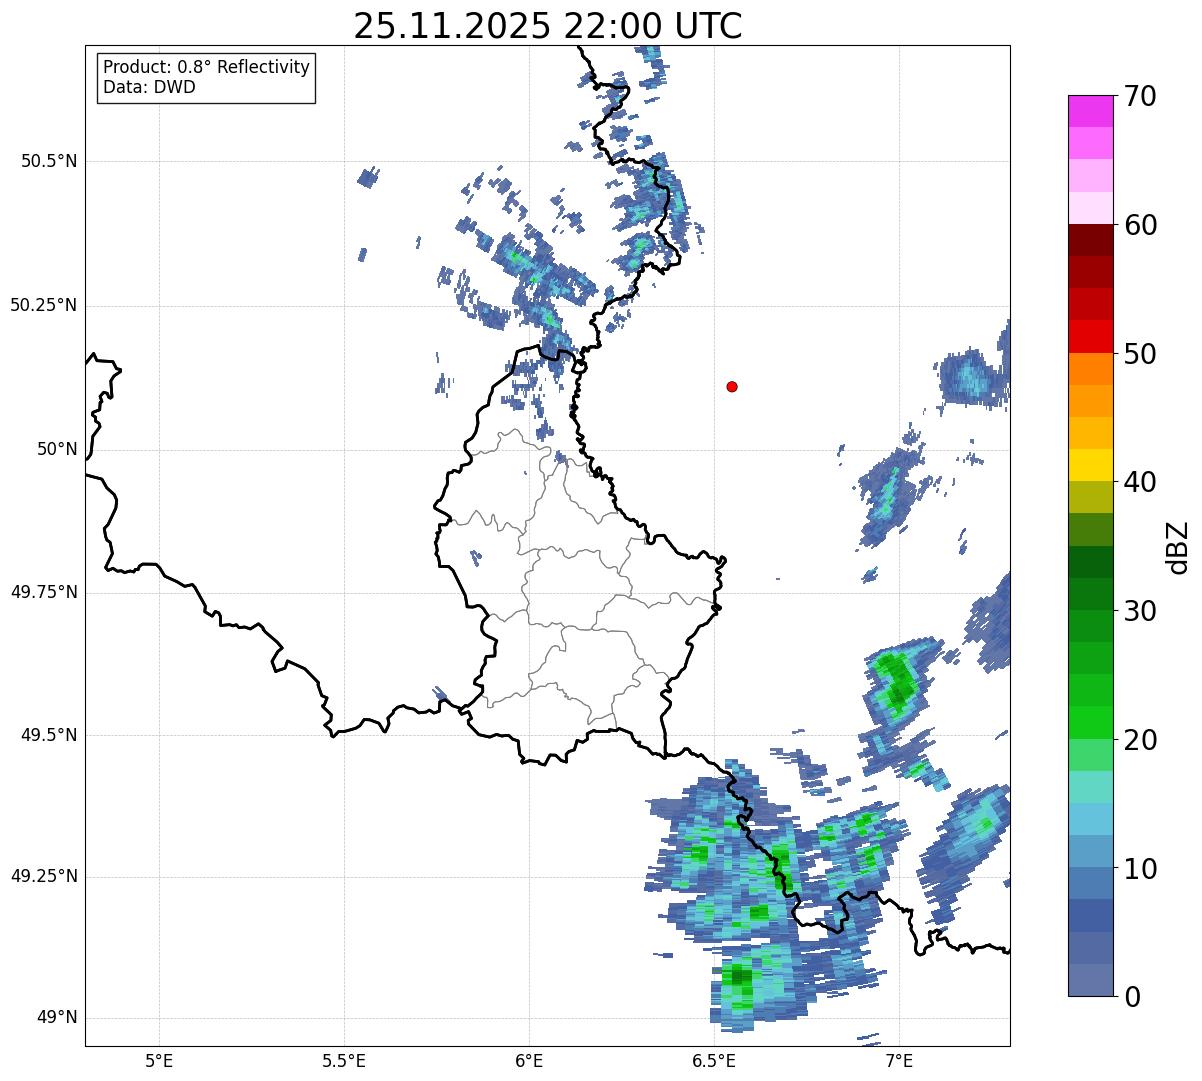The height and width of the screenshot is (1081, 1202).
Task: Click the yellow swatch above 40 dBZ
Action: tap(1090, 465)
